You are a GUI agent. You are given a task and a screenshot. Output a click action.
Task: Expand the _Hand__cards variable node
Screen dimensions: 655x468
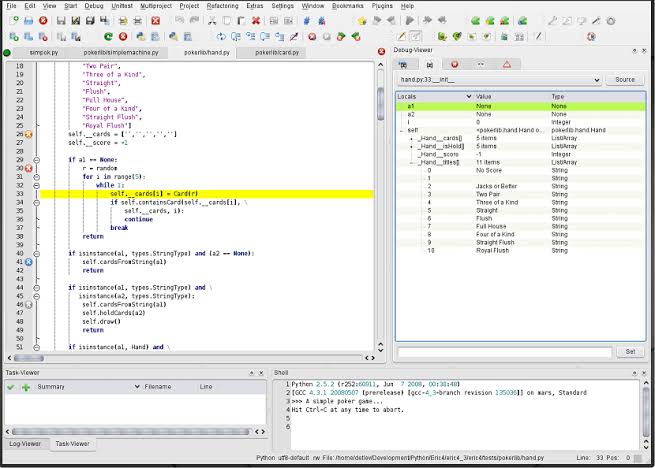coord(411,138)
